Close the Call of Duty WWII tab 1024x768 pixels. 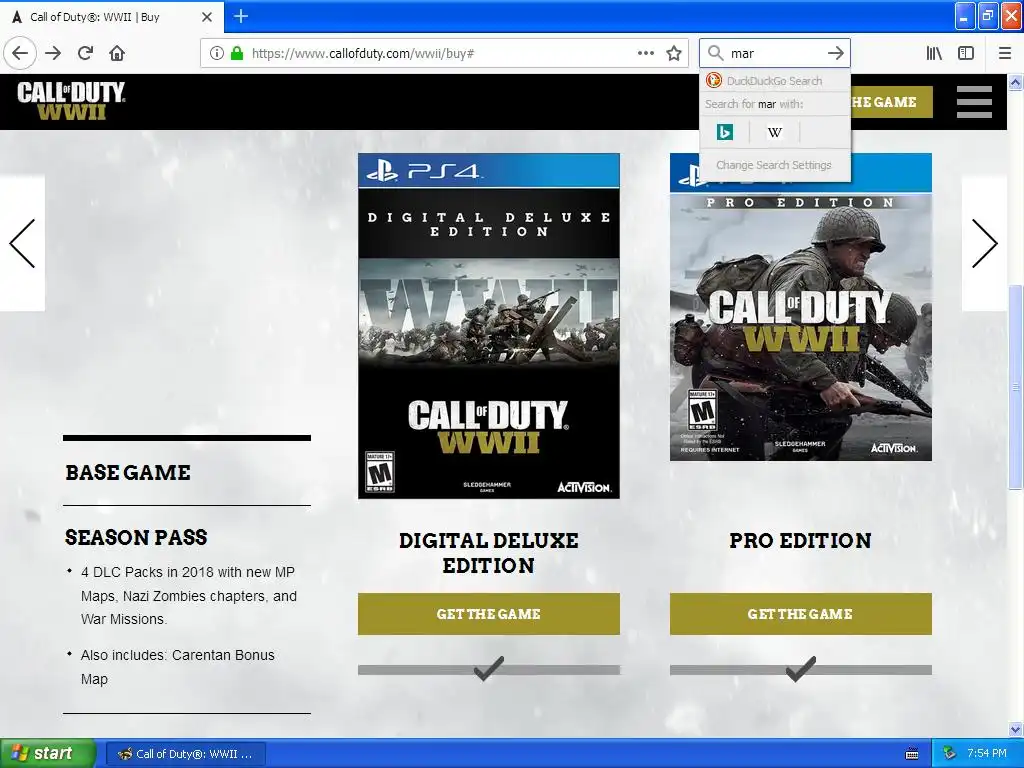[x=207, y=17]
